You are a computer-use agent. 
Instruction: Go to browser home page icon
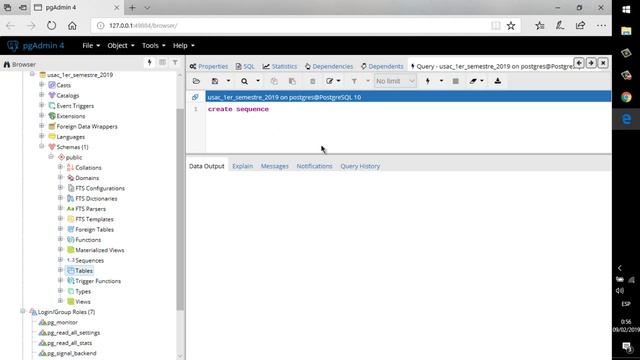(x=72, y=26)
